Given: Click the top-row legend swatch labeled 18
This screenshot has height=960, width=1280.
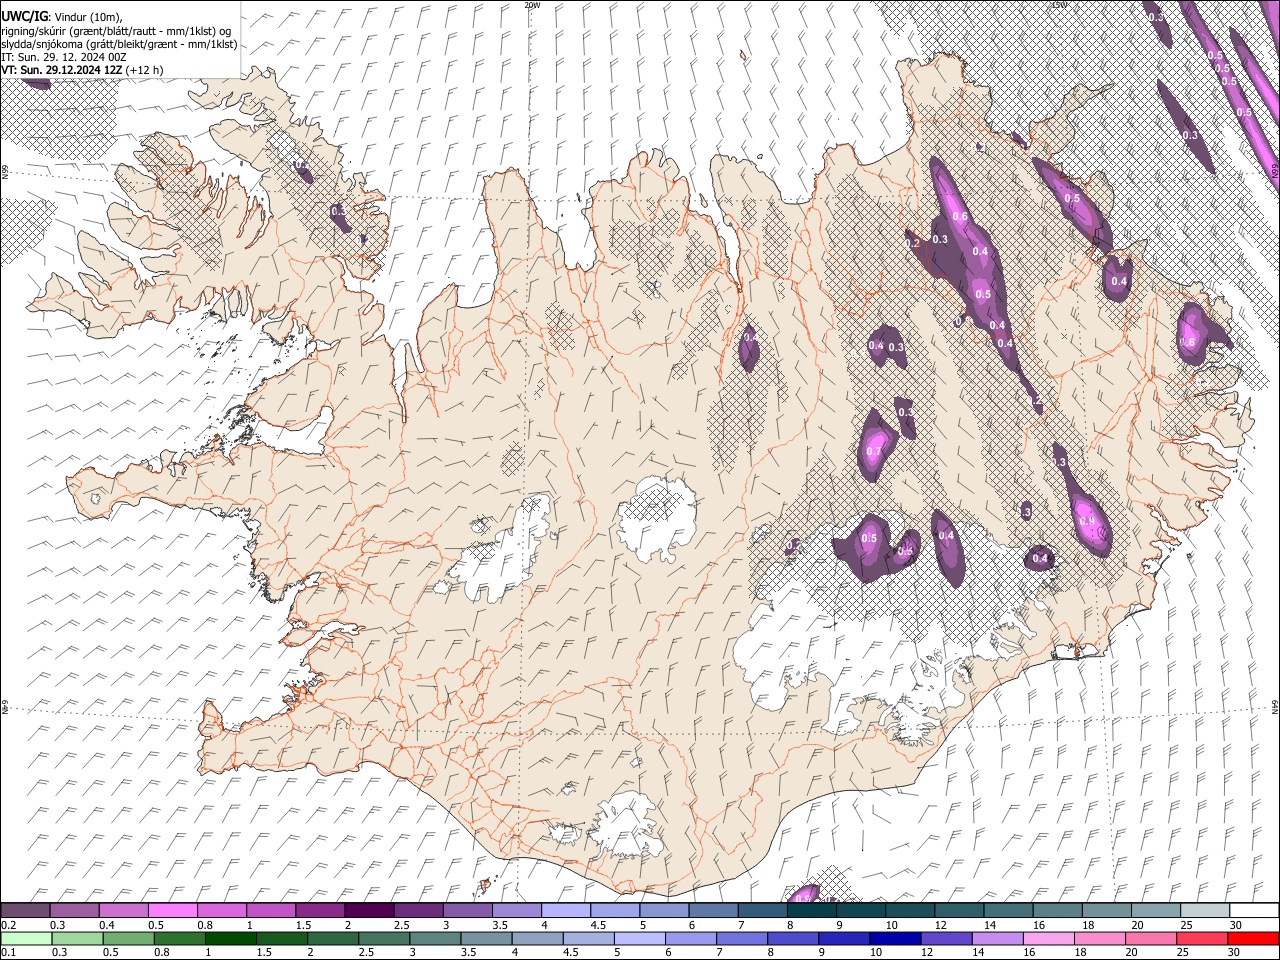Looking at the screenshot, I should (1105, 910).
